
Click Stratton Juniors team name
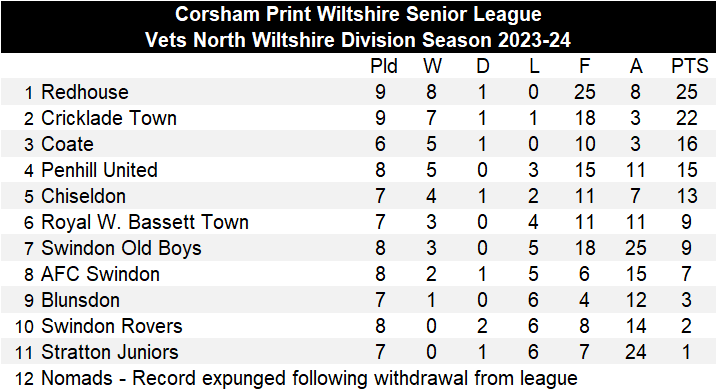pos(110,353)
